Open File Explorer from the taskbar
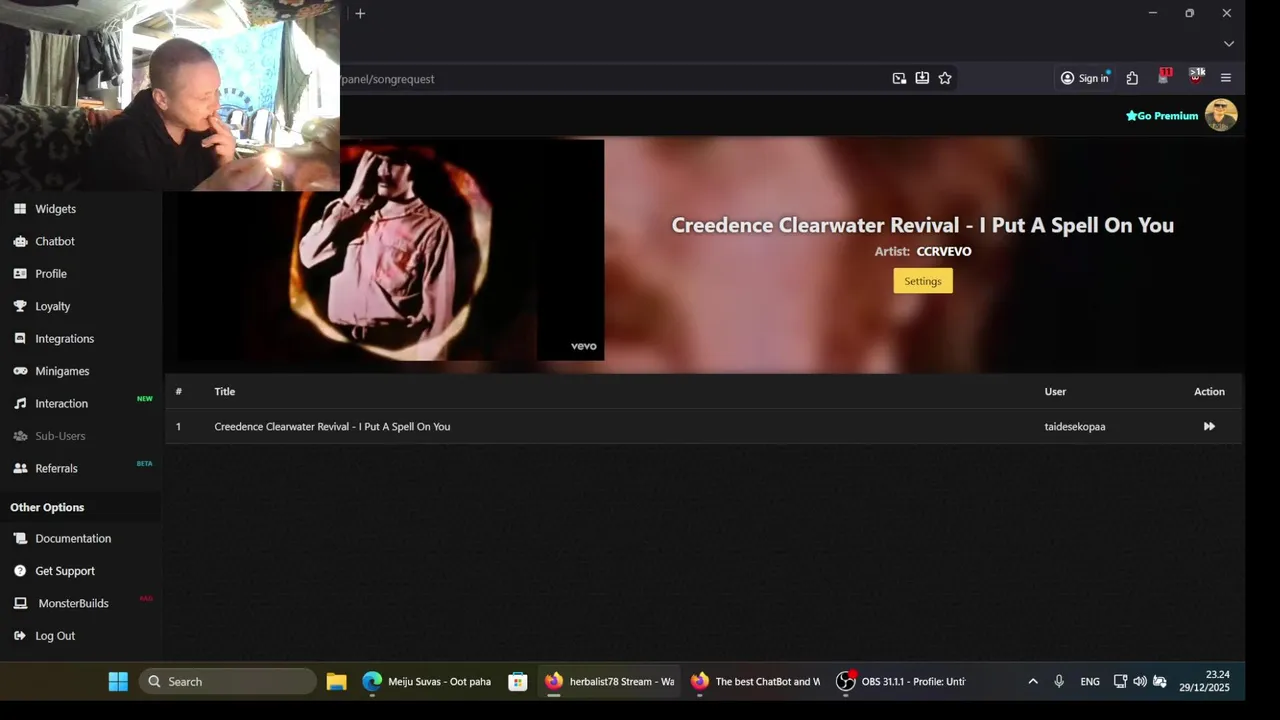The height and width of the screenshot is (720, 1280). pos(336,682)
